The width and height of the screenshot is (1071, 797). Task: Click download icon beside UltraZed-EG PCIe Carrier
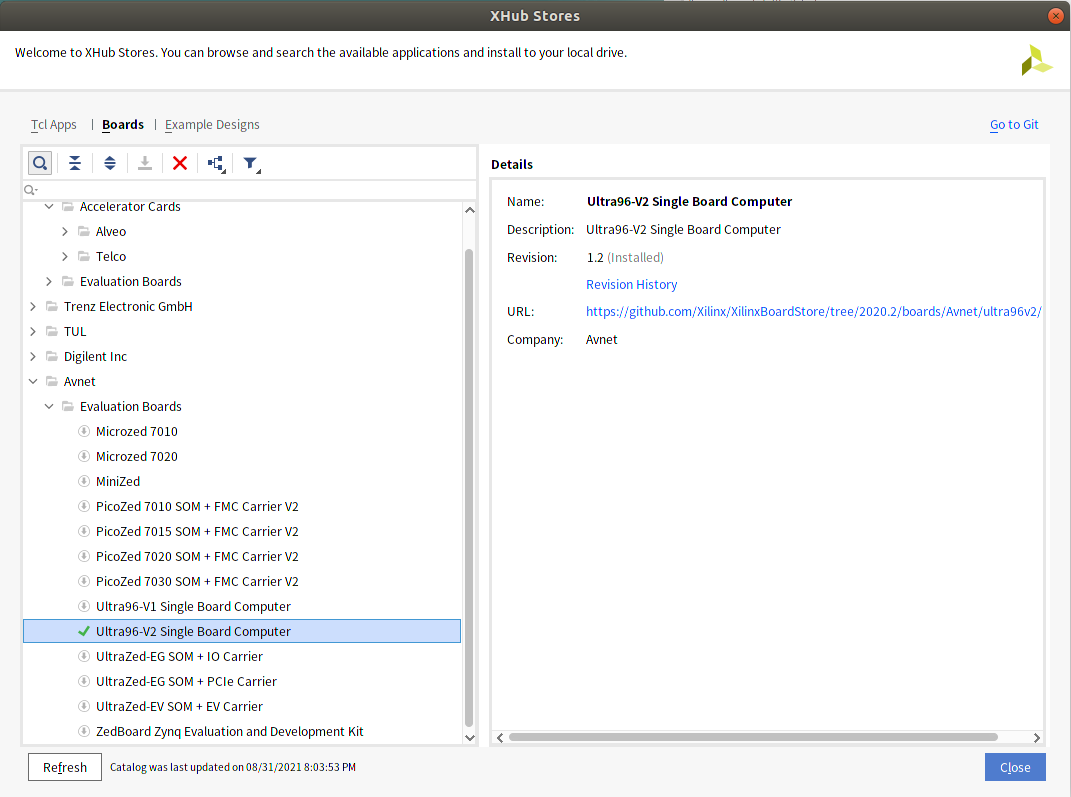pos(84,681)
